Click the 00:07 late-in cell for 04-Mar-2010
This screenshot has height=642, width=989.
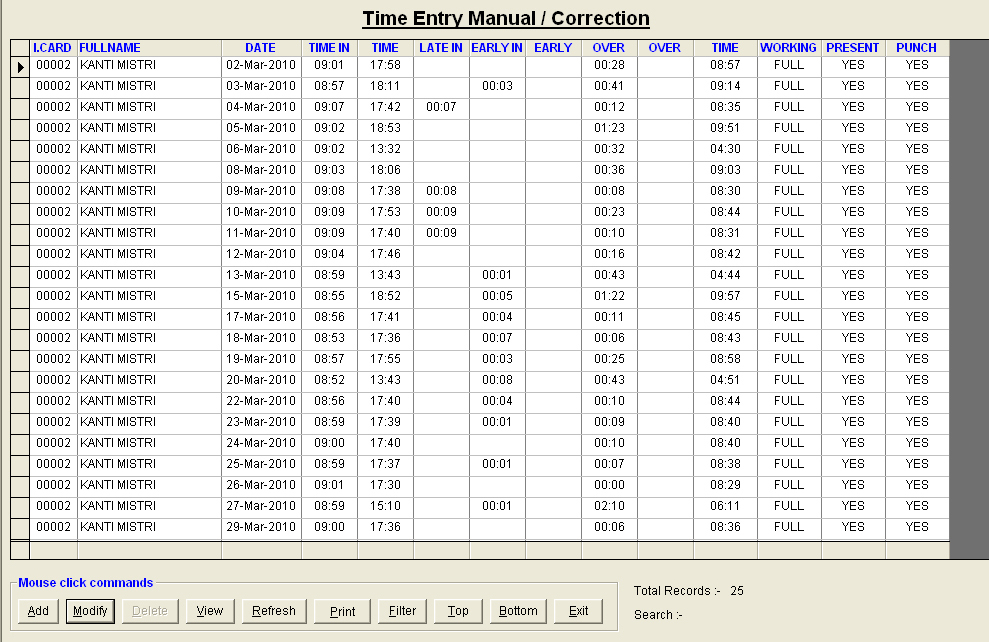pyautogui.click(x=441, y=107)
